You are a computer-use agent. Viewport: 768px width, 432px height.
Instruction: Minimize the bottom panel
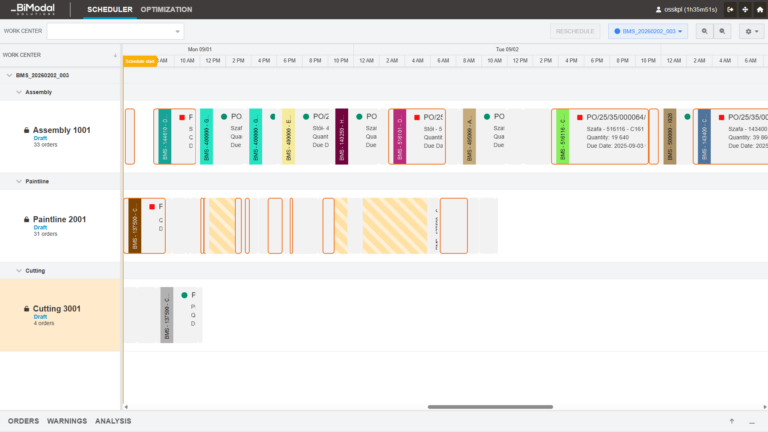click(x=751, y=421)
